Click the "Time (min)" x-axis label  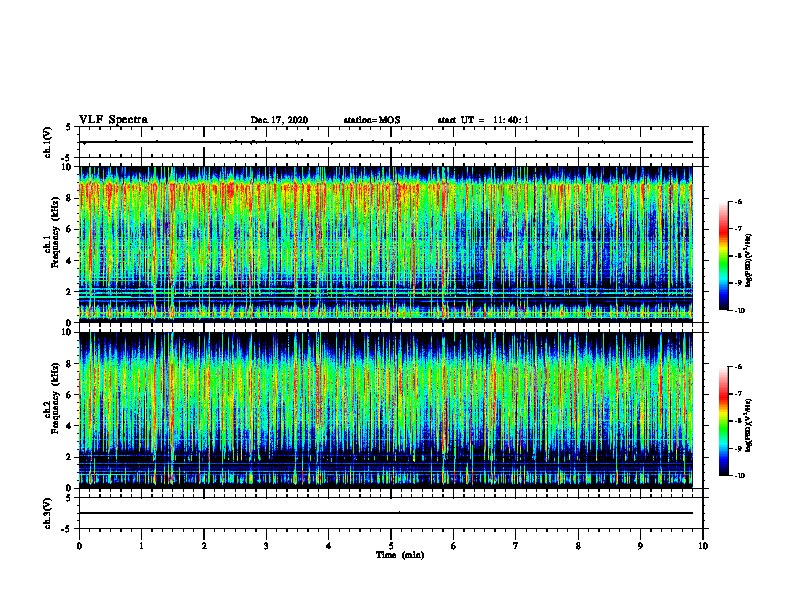coord(400,555)
